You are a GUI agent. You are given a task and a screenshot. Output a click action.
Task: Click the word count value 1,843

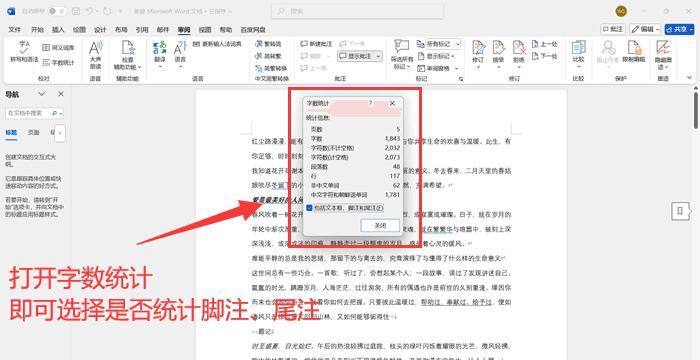392,138
